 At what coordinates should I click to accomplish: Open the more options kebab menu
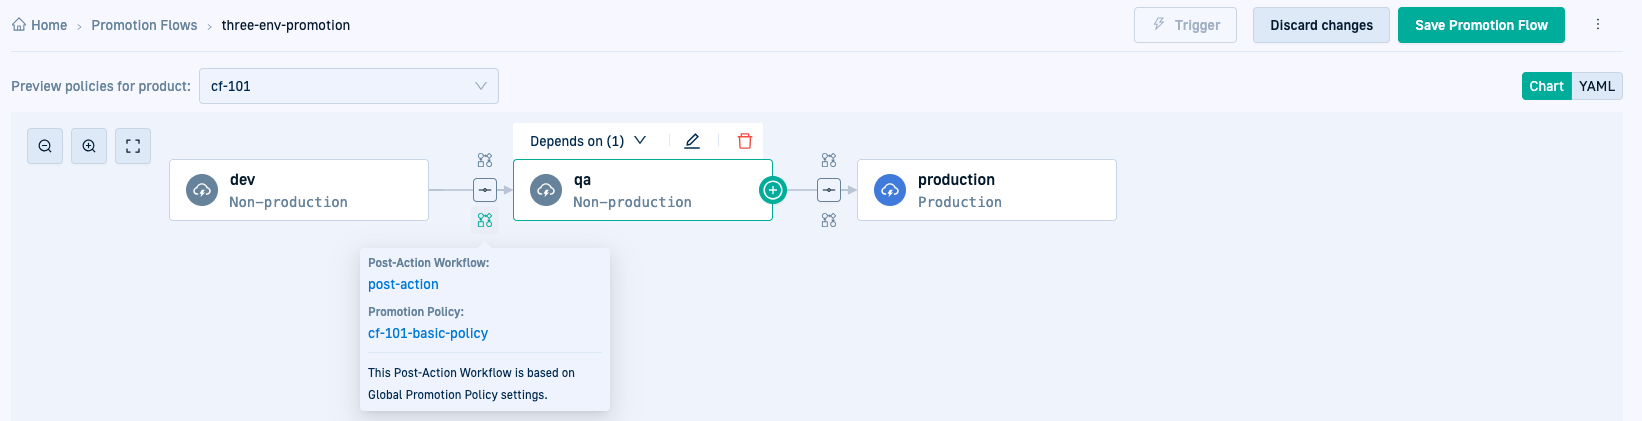[x=1598, y=25]
